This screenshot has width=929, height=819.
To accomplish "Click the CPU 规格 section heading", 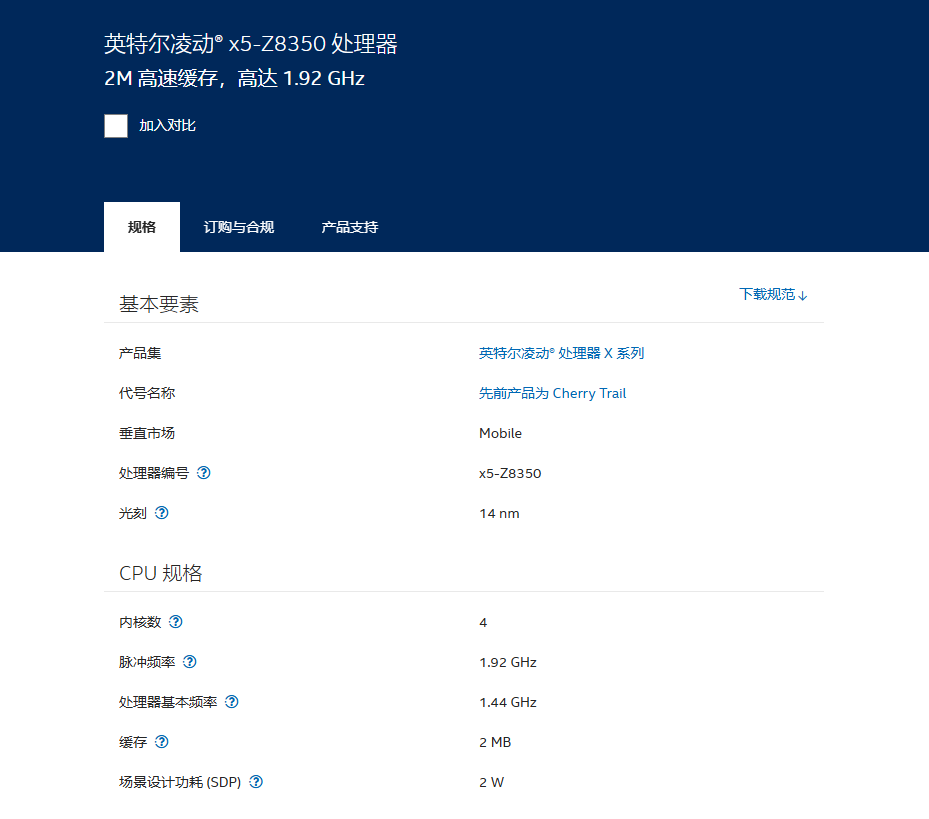I will [x=161, y=573].
